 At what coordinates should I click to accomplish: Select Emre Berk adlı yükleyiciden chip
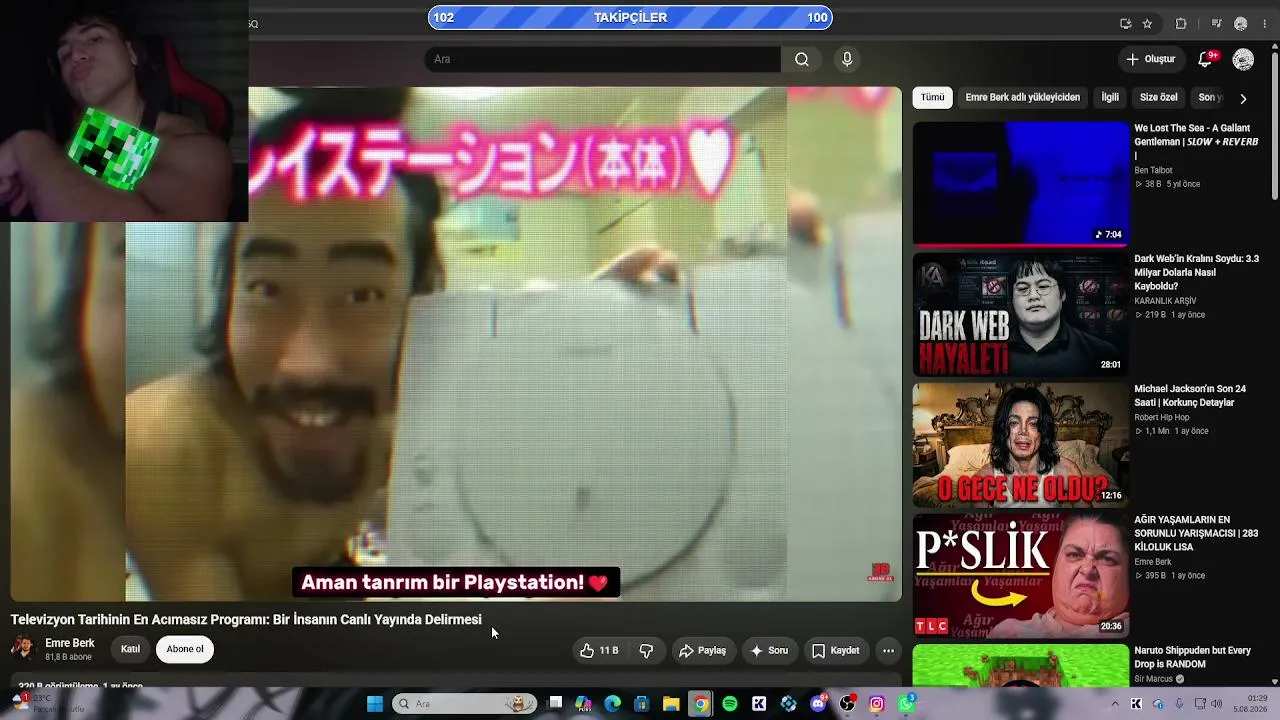pos(1022,98)
